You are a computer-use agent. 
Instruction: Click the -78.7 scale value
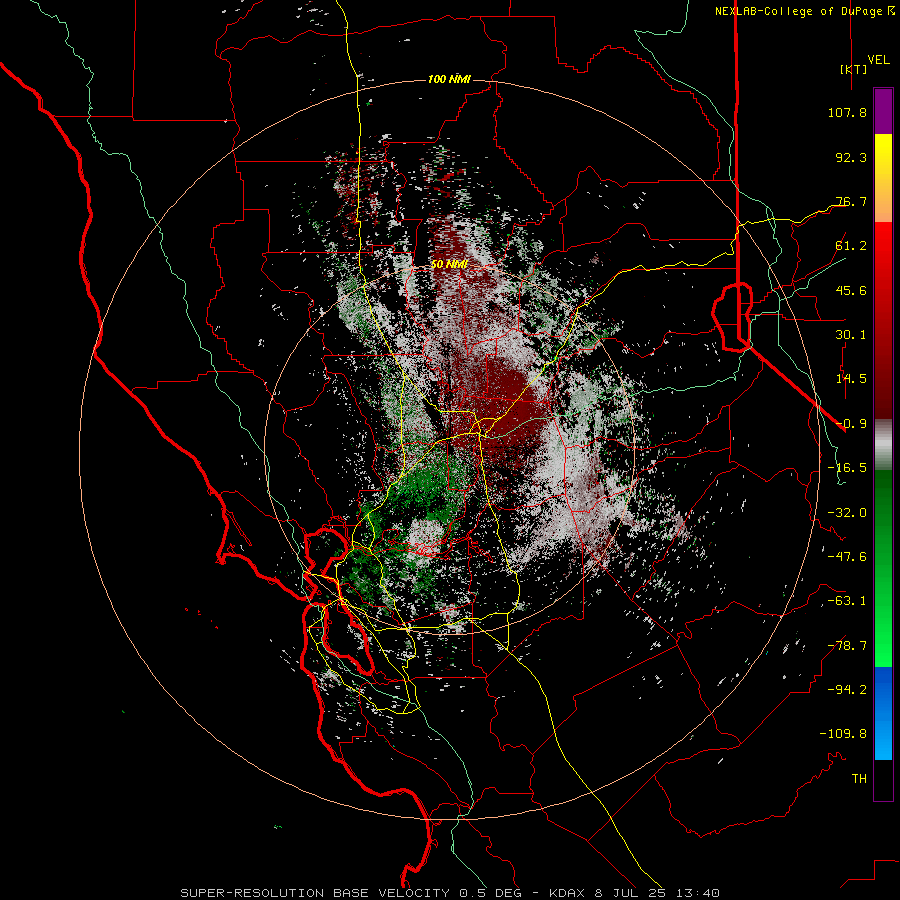pyautogui.click(x=847, y=646)
